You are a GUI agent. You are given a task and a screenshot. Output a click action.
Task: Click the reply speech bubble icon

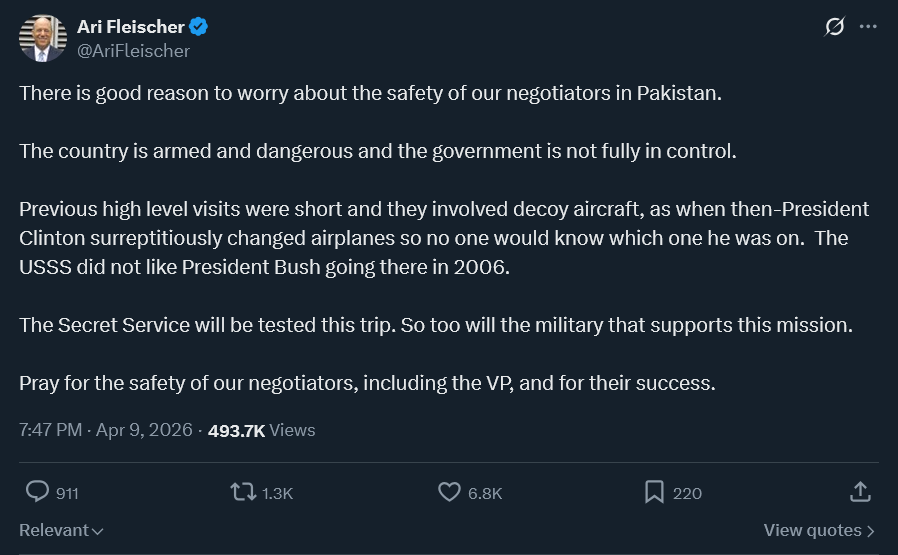pyautogui.click(x=37, y=492)
